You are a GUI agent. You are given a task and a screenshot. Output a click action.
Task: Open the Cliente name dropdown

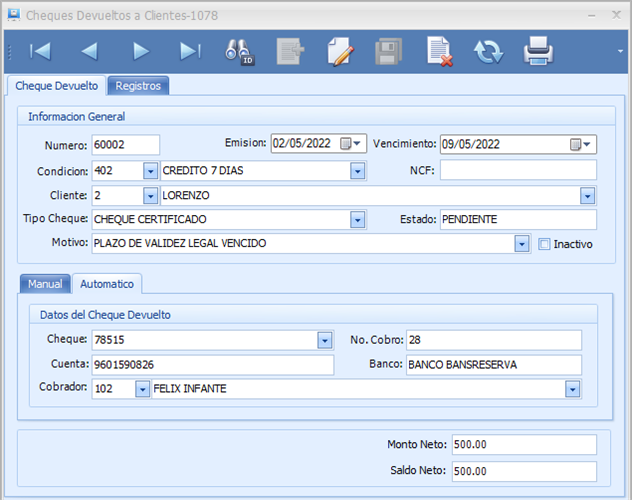587,195
